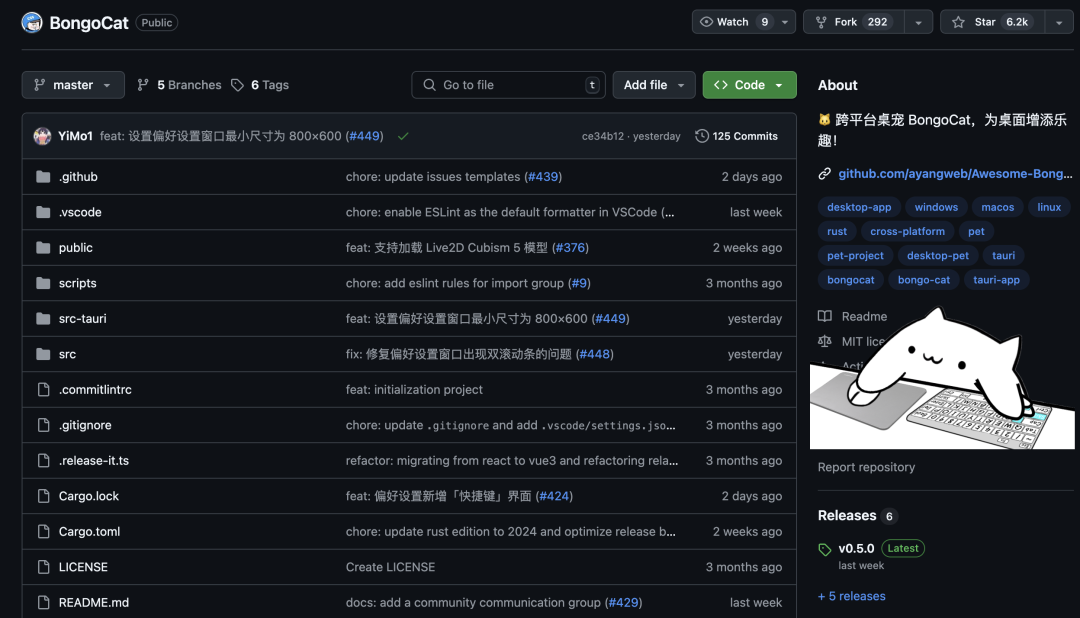Viewport: 1080px width, 618px height.
Task: Open the github.com/ayangweb/Awesome-Bong... link
Action: click(955, 174)
